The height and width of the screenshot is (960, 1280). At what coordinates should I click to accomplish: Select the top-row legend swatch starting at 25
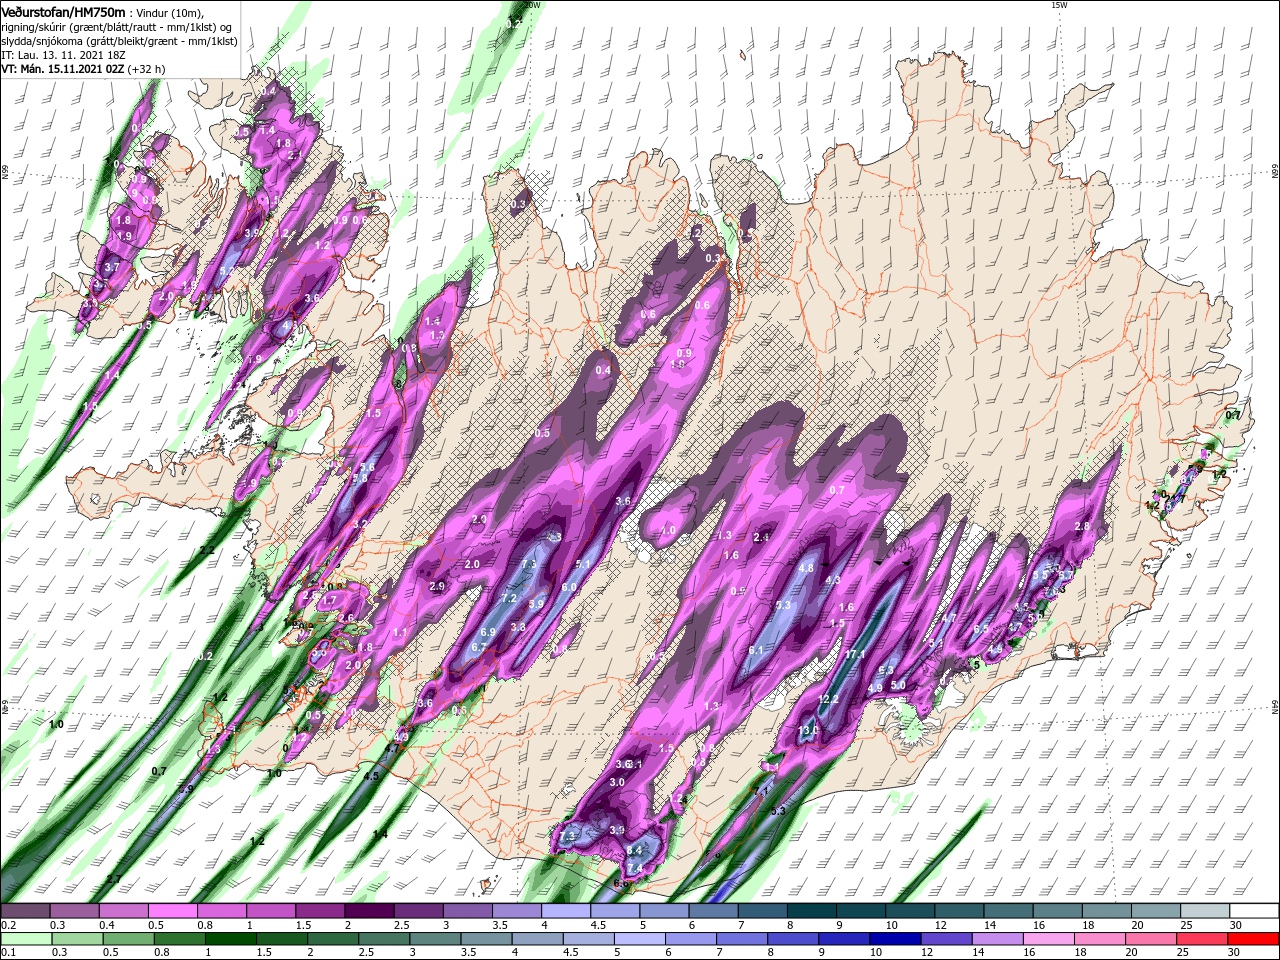(x=1206, y=911)
